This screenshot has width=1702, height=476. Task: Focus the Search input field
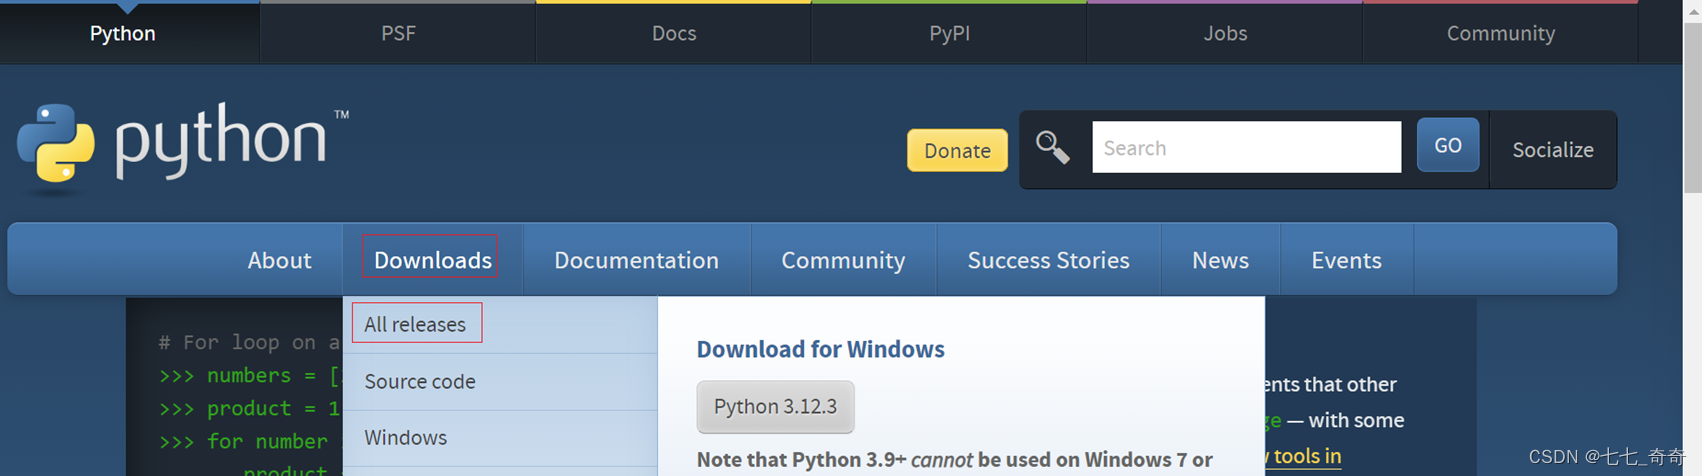pyautogui.click(x=1246, y=147)
